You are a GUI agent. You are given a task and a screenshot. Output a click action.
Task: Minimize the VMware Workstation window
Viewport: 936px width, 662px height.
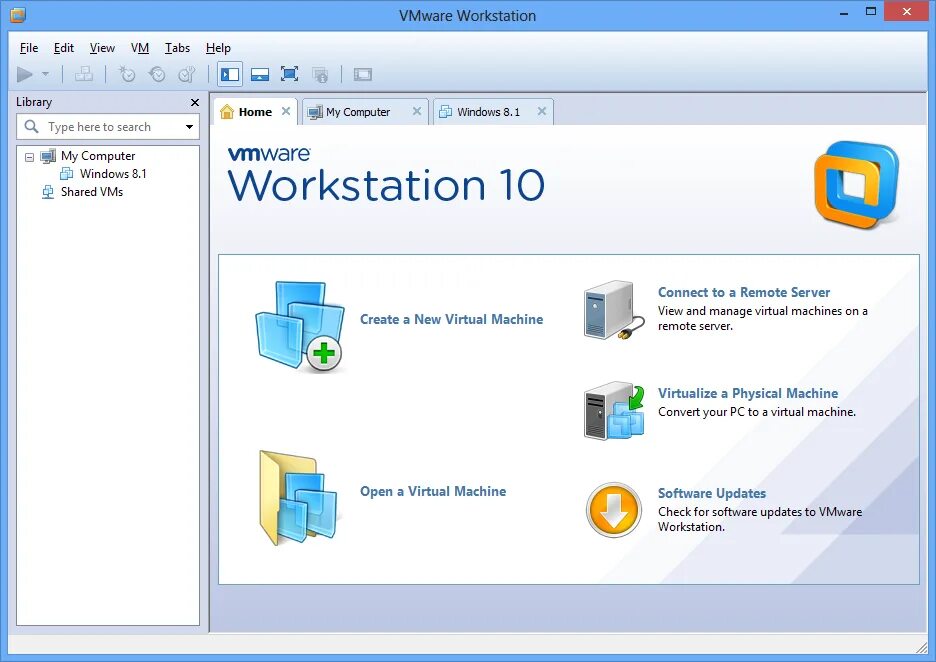[x=844, y=13]
